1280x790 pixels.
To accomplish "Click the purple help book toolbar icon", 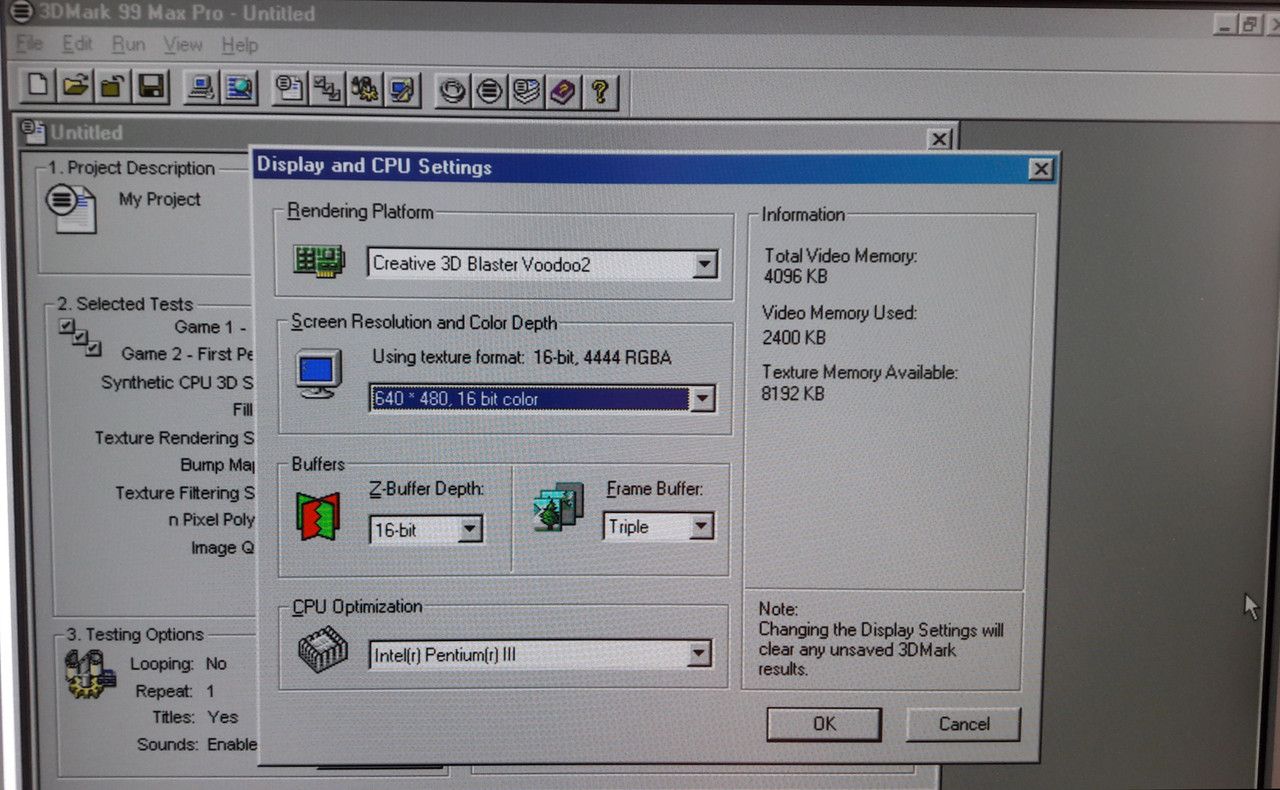I will point(563,93).
